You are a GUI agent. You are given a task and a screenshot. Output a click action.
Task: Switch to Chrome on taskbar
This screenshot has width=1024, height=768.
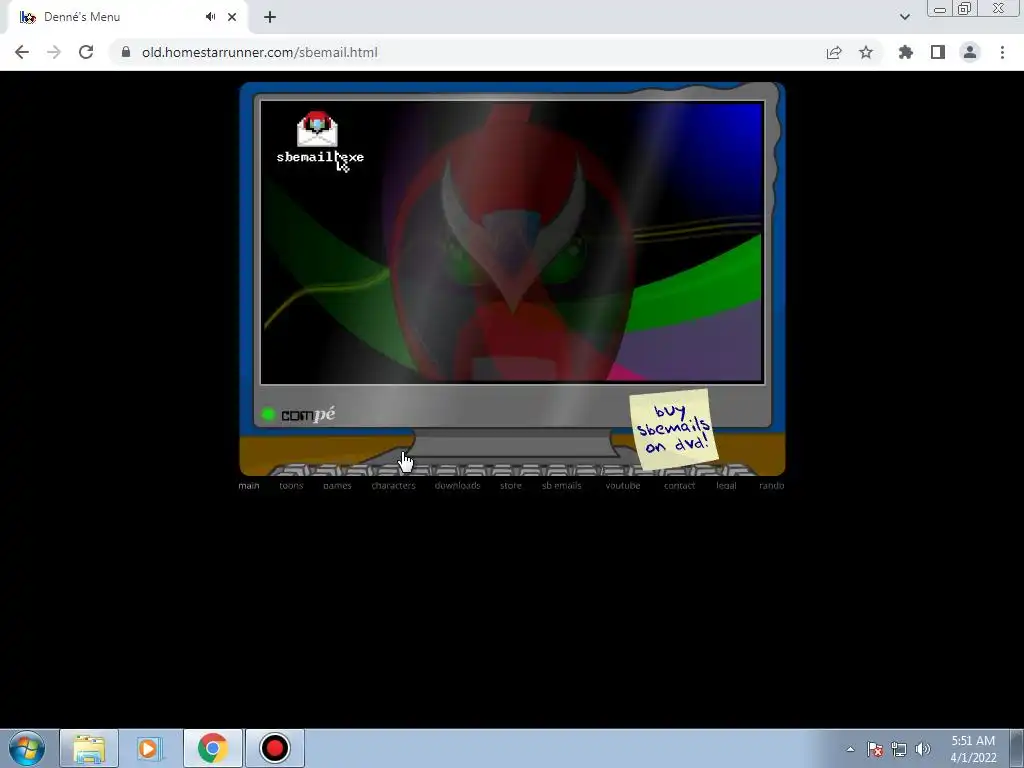[213, 748]
